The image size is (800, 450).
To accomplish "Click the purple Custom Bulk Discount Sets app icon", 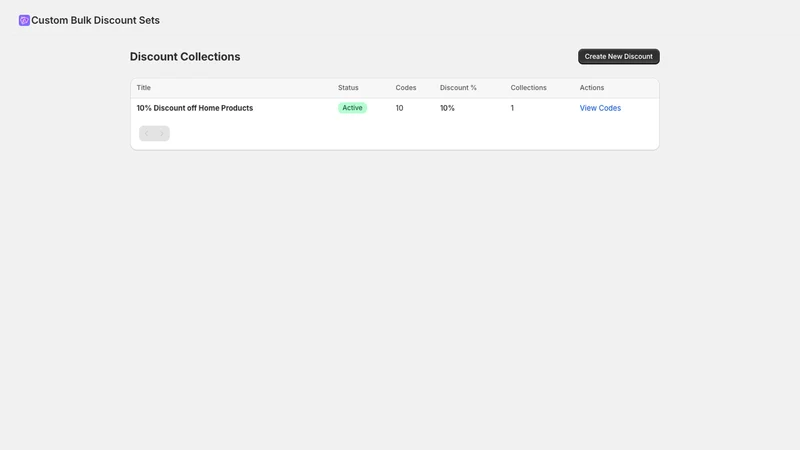I will 24,20.
